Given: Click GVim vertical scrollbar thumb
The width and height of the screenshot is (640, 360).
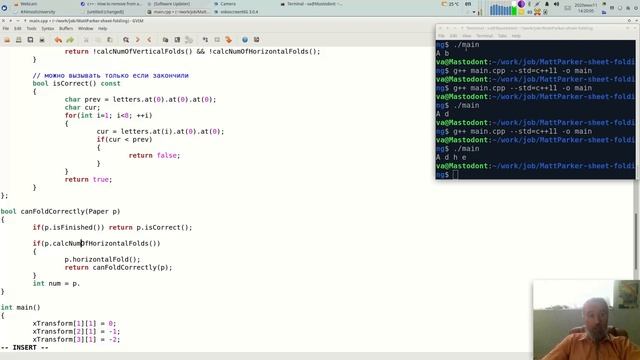Looking at the screenshot, I should (x=635, y=241).
